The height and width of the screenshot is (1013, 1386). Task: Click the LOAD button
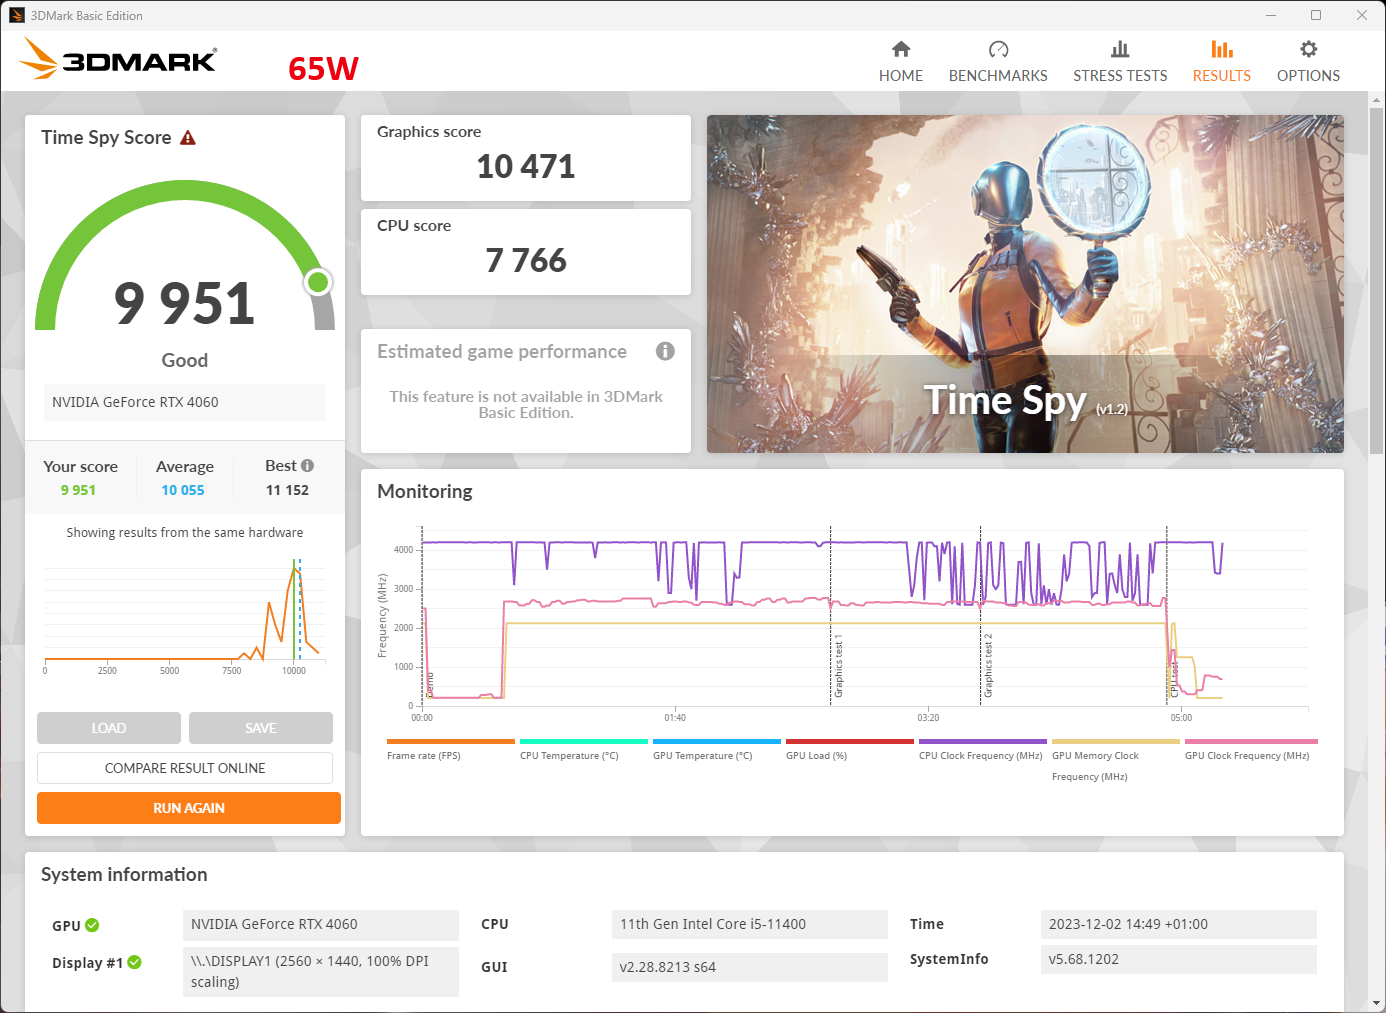pos(109,728)
